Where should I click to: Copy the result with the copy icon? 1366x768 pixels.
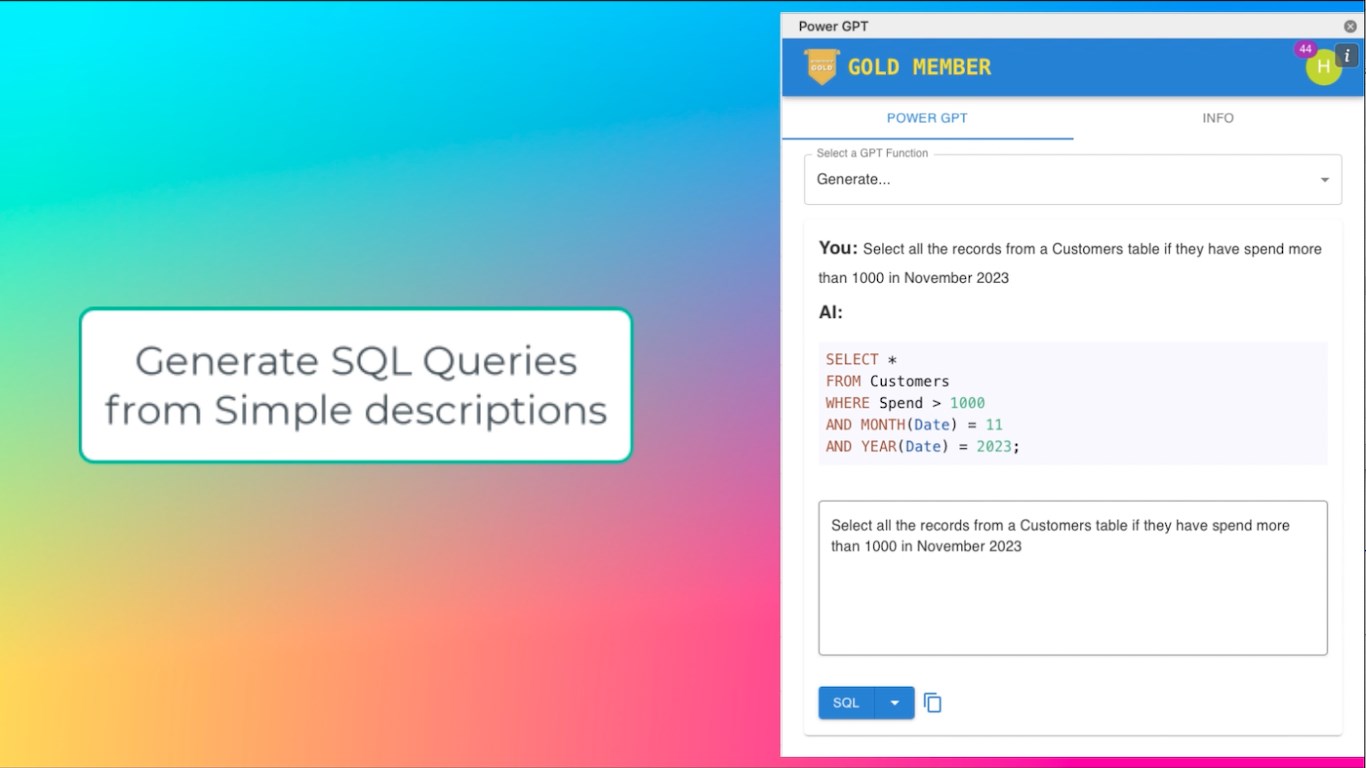(x=933, y=703)
